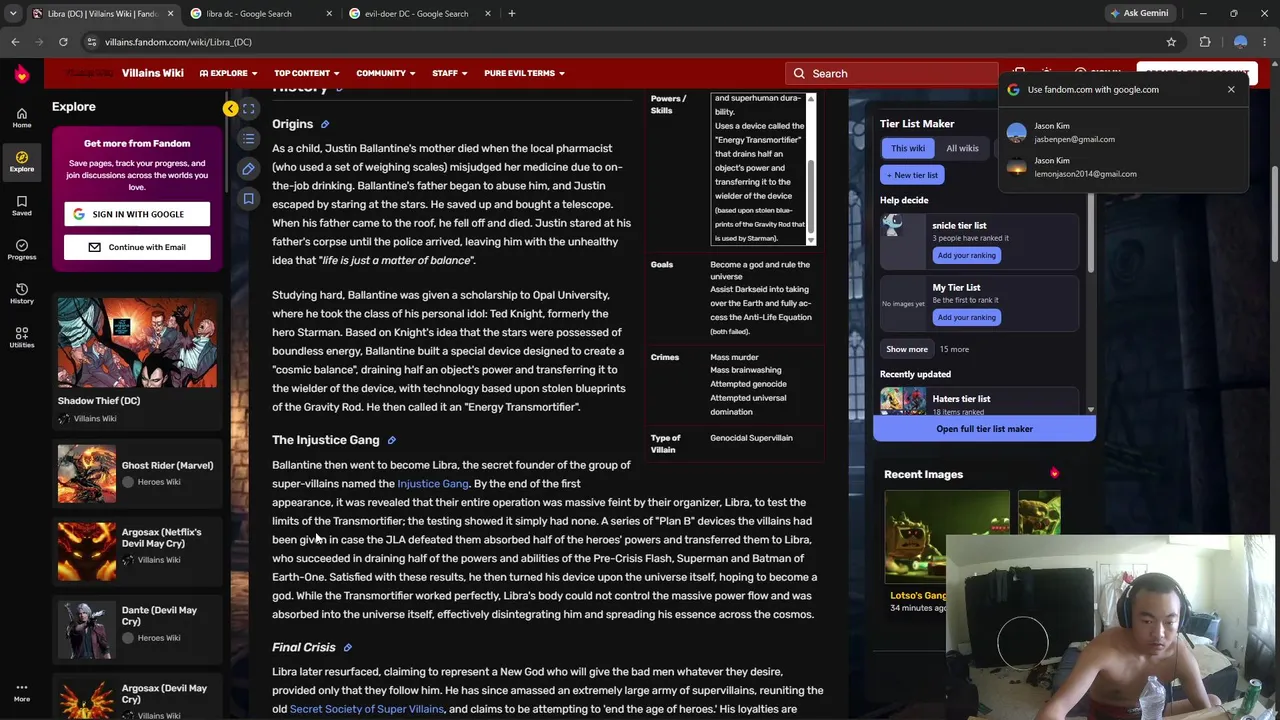
Task: Go back to previous page
Action: pyautogui.click(x=15, y=42)
